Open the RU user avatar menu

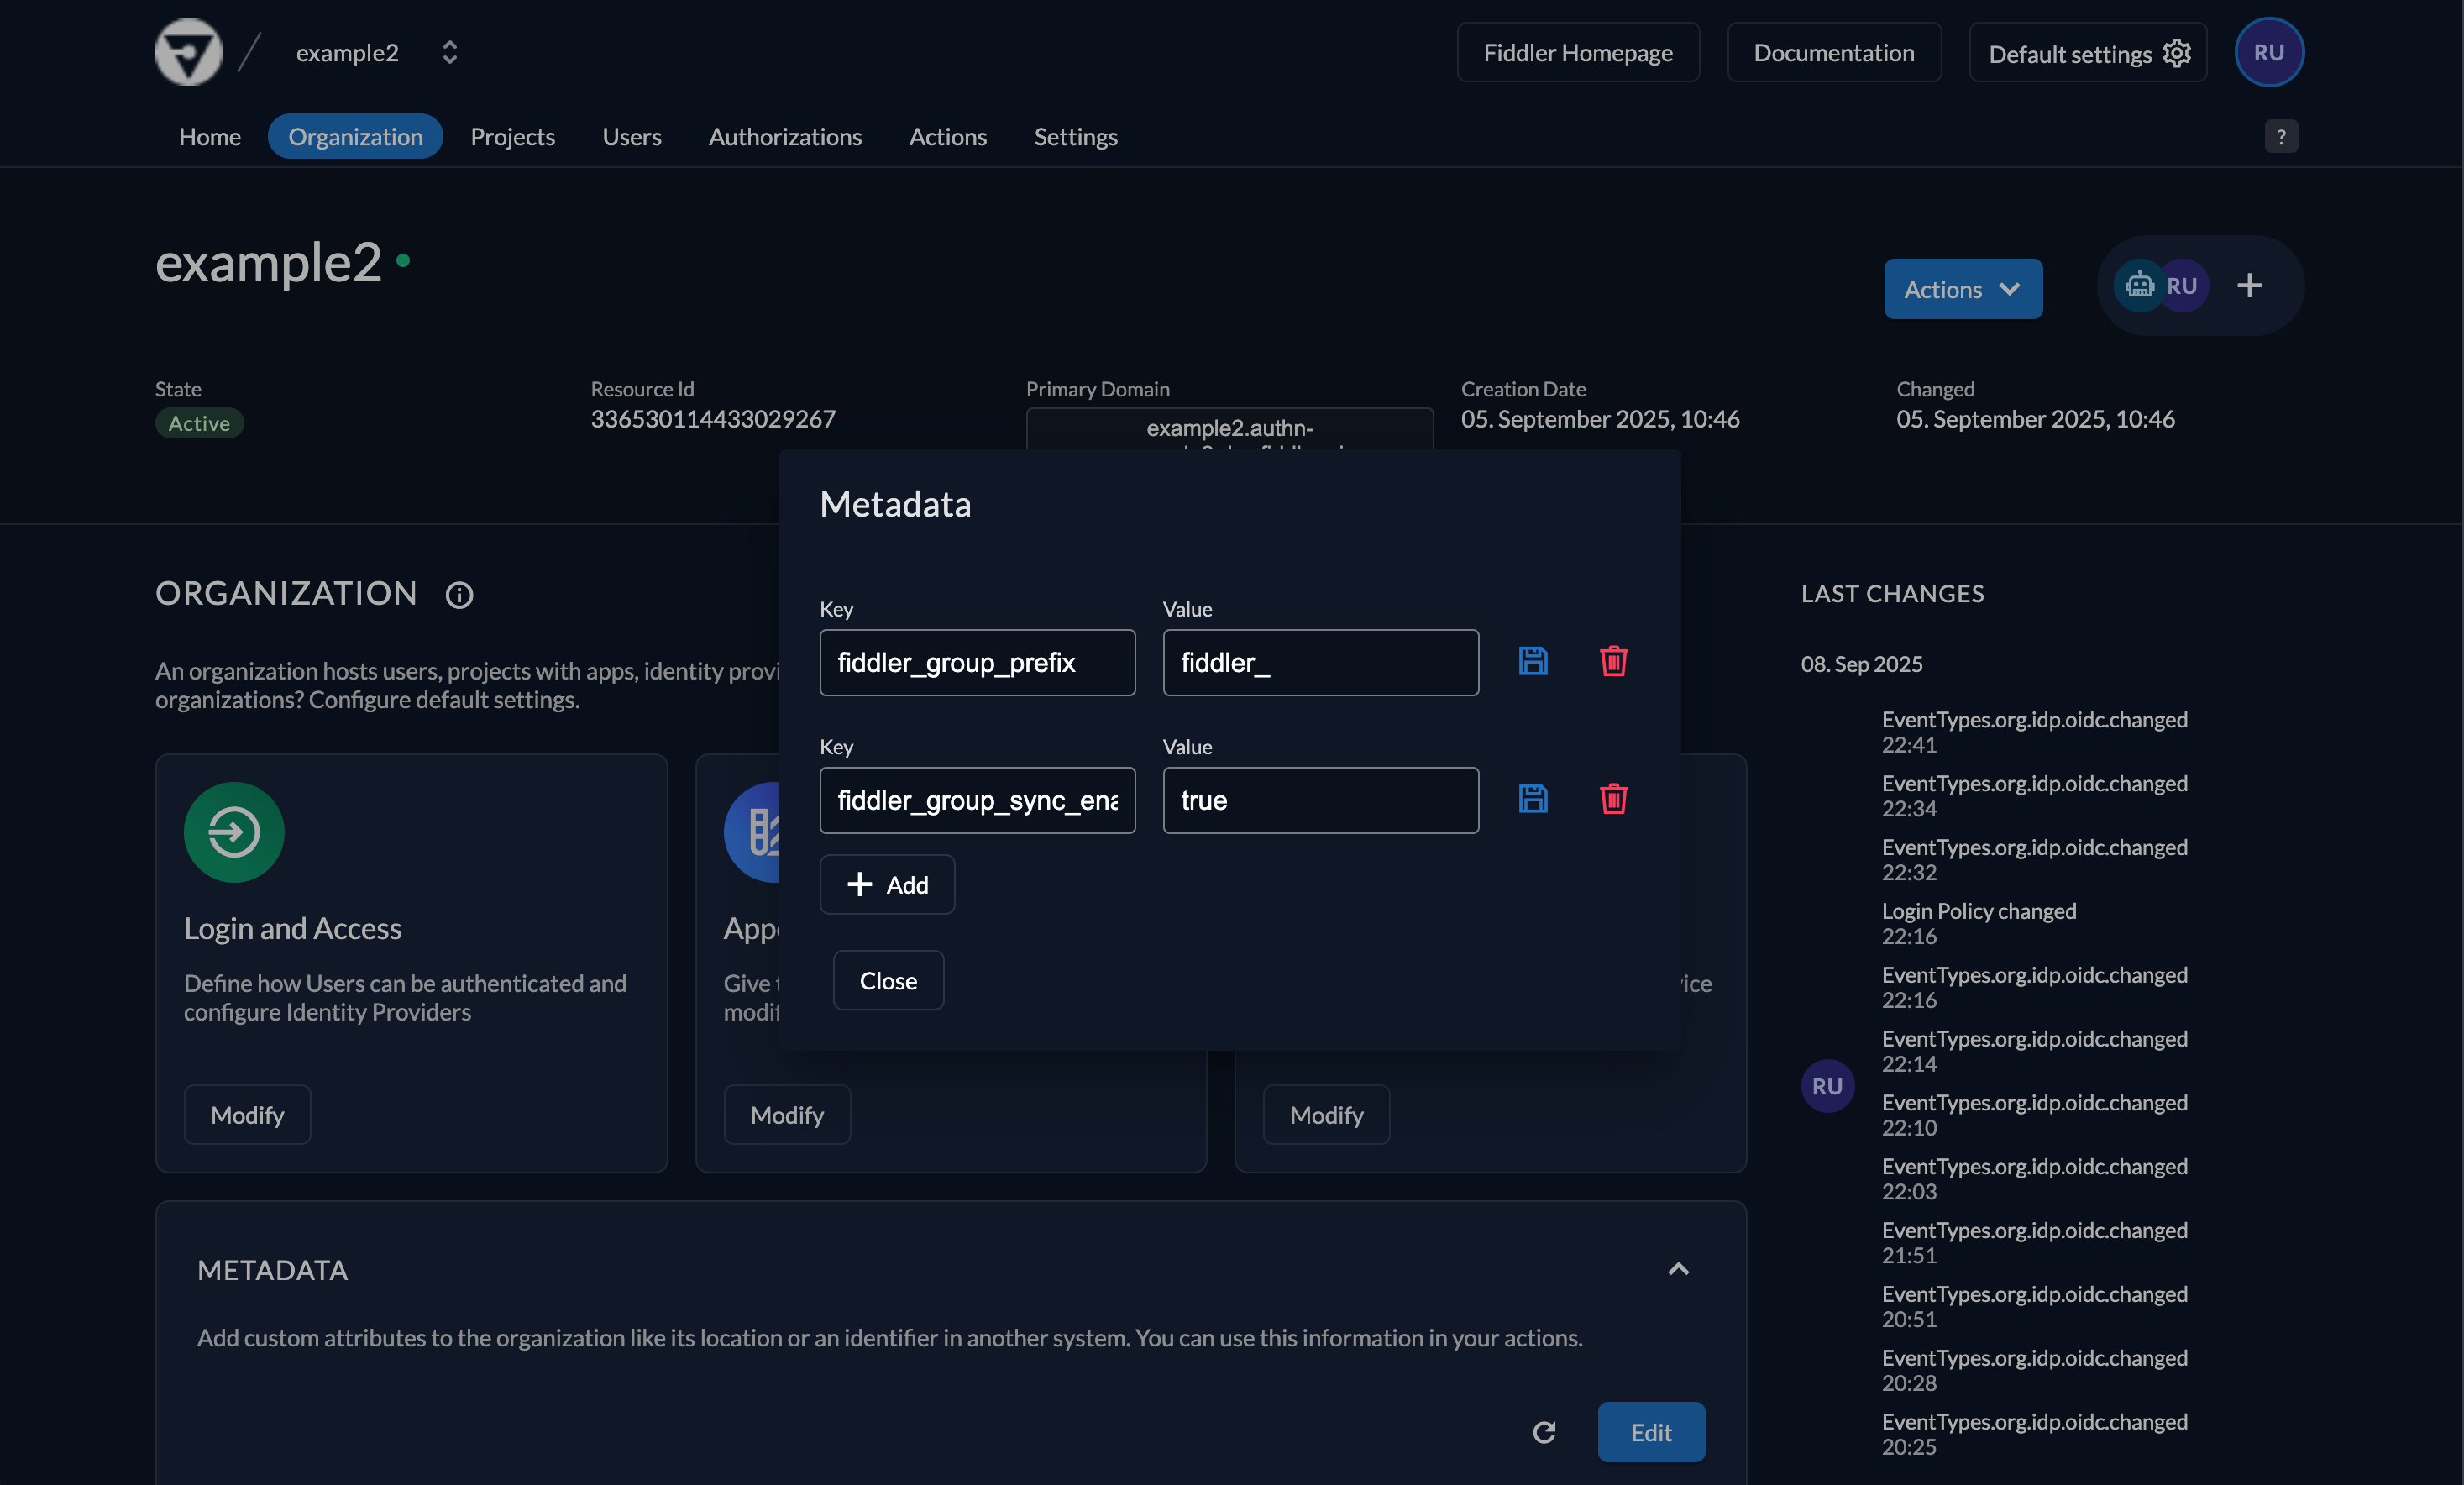2268,52
